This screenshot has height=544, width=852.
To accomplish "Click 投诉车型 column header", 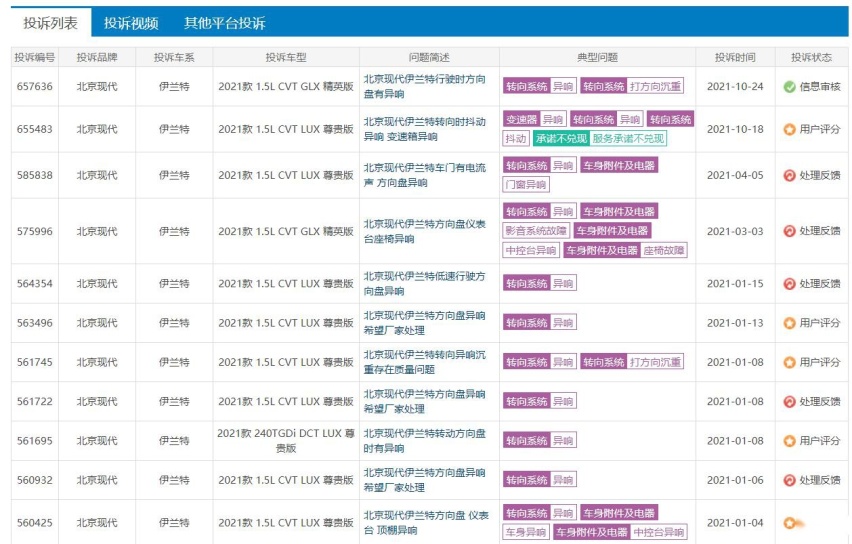I will (x=286, y=58).
